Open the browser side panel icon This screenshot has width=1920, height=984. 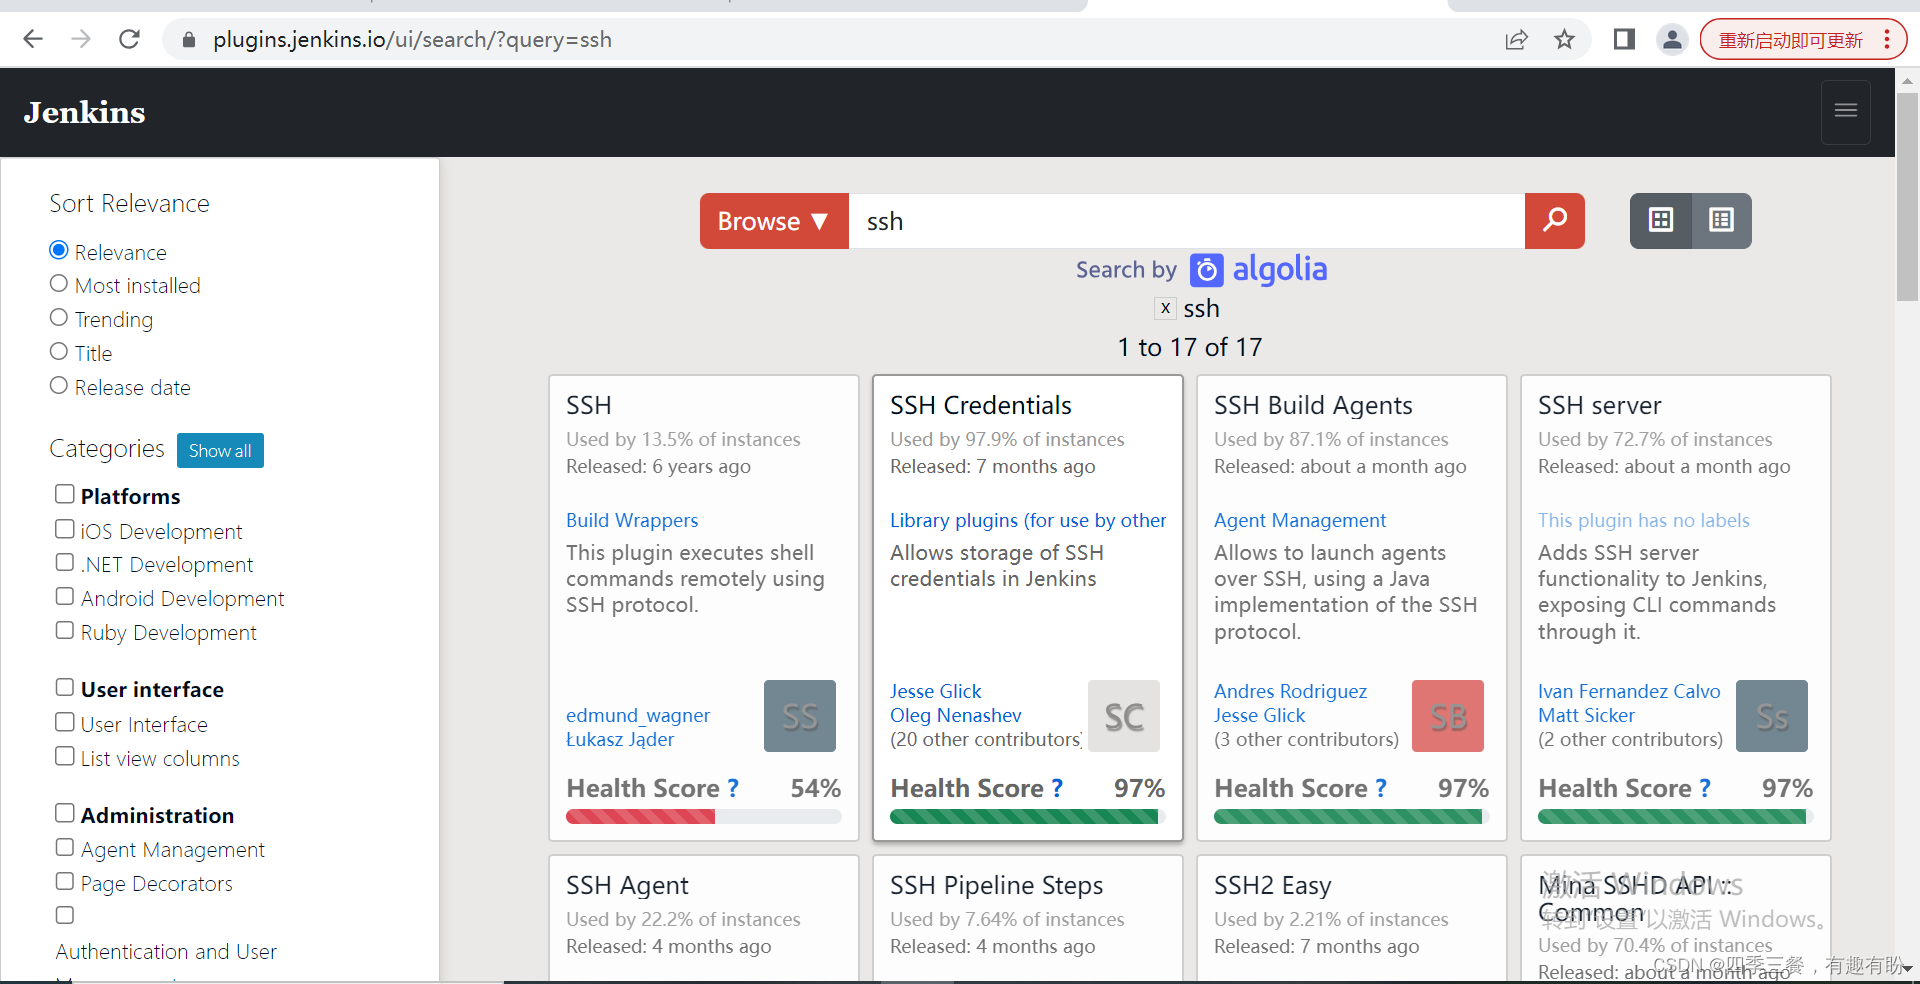(1625, 39)
